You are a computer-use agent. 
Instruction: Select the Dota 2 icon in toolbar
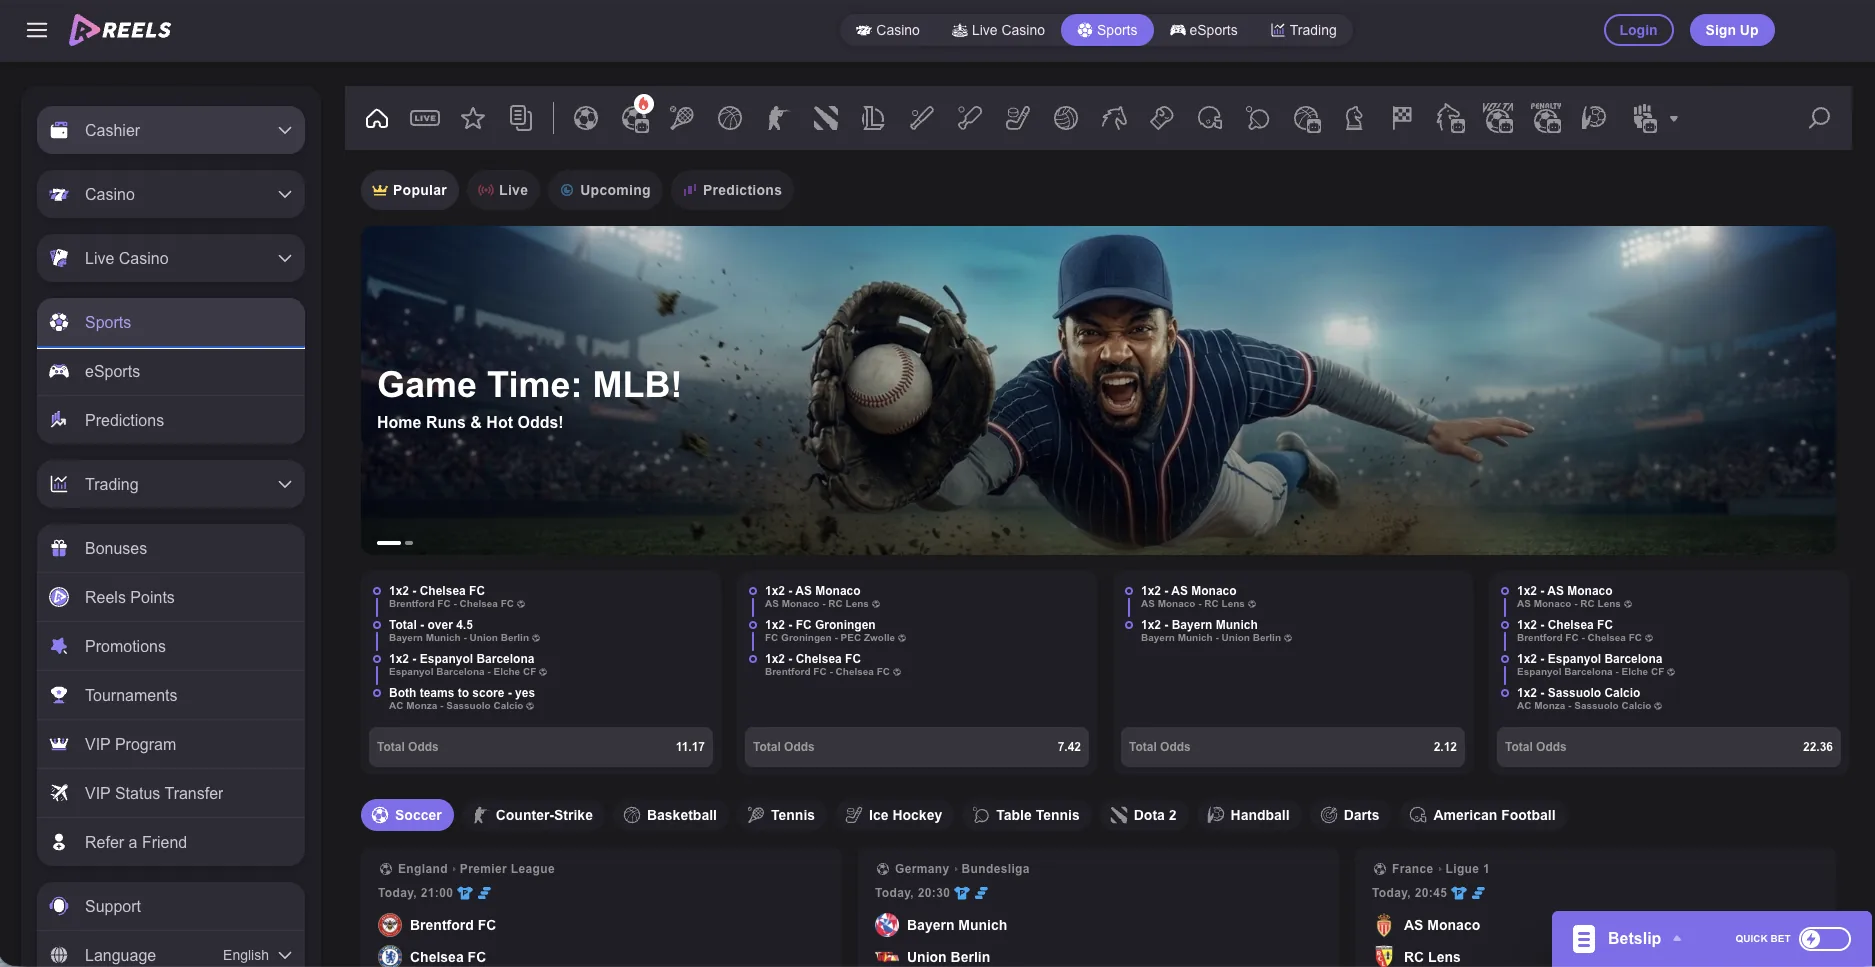tap(826, 118)
